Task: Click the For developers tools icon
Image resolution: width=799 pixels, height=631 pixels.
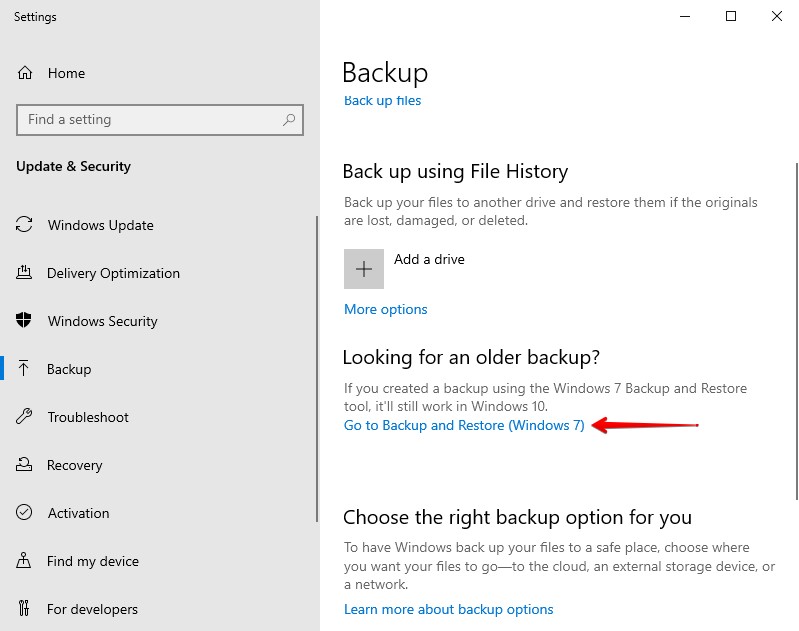Action: (x=23, y=608)
